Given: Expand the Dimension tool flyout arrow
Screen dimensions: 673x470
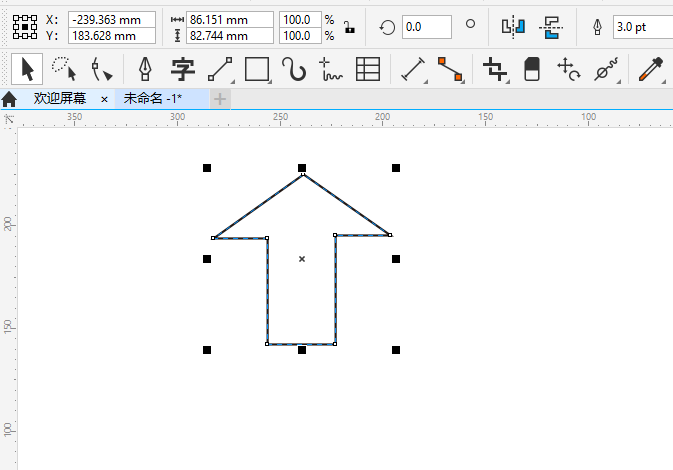Looking at the screenshot, I should pyautogui.click(x=426, y=82).
